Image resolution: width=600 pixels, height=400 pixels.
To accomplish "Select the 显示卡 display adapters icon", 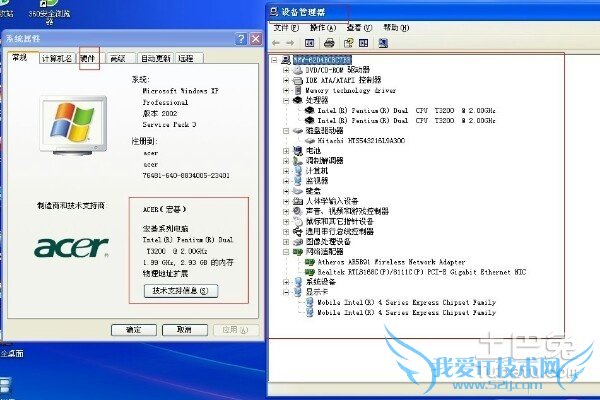I will click(x=298, y=292).
